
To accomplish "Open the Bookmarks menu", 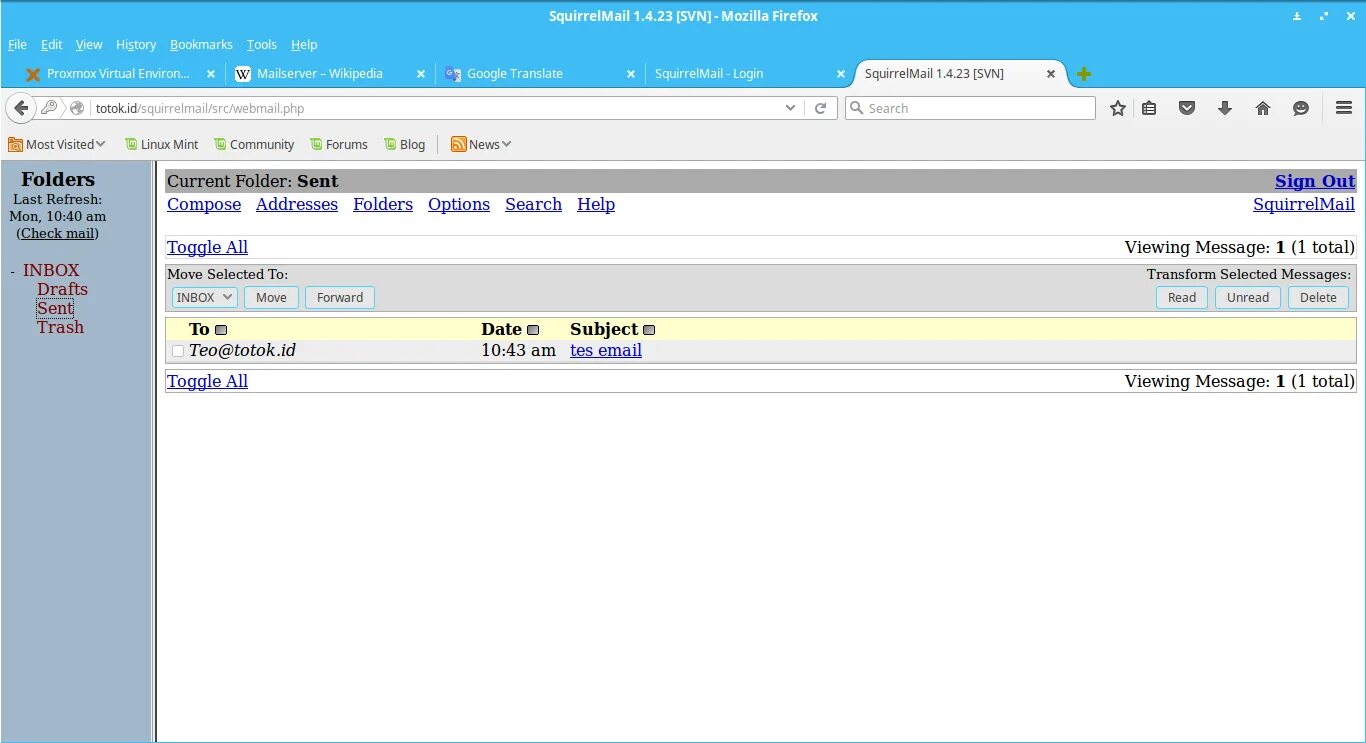I will click(x=201, y=45).
